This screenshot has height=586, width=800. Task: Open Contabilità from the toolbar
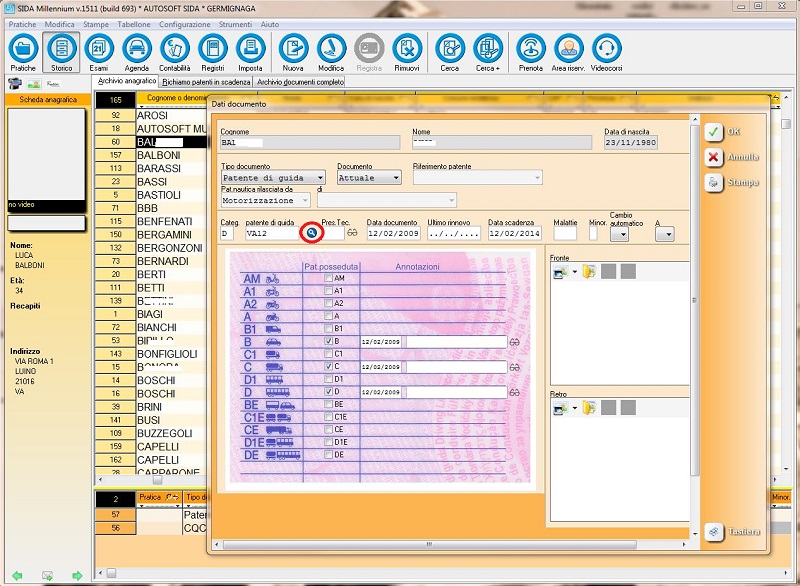click(174, 52)
